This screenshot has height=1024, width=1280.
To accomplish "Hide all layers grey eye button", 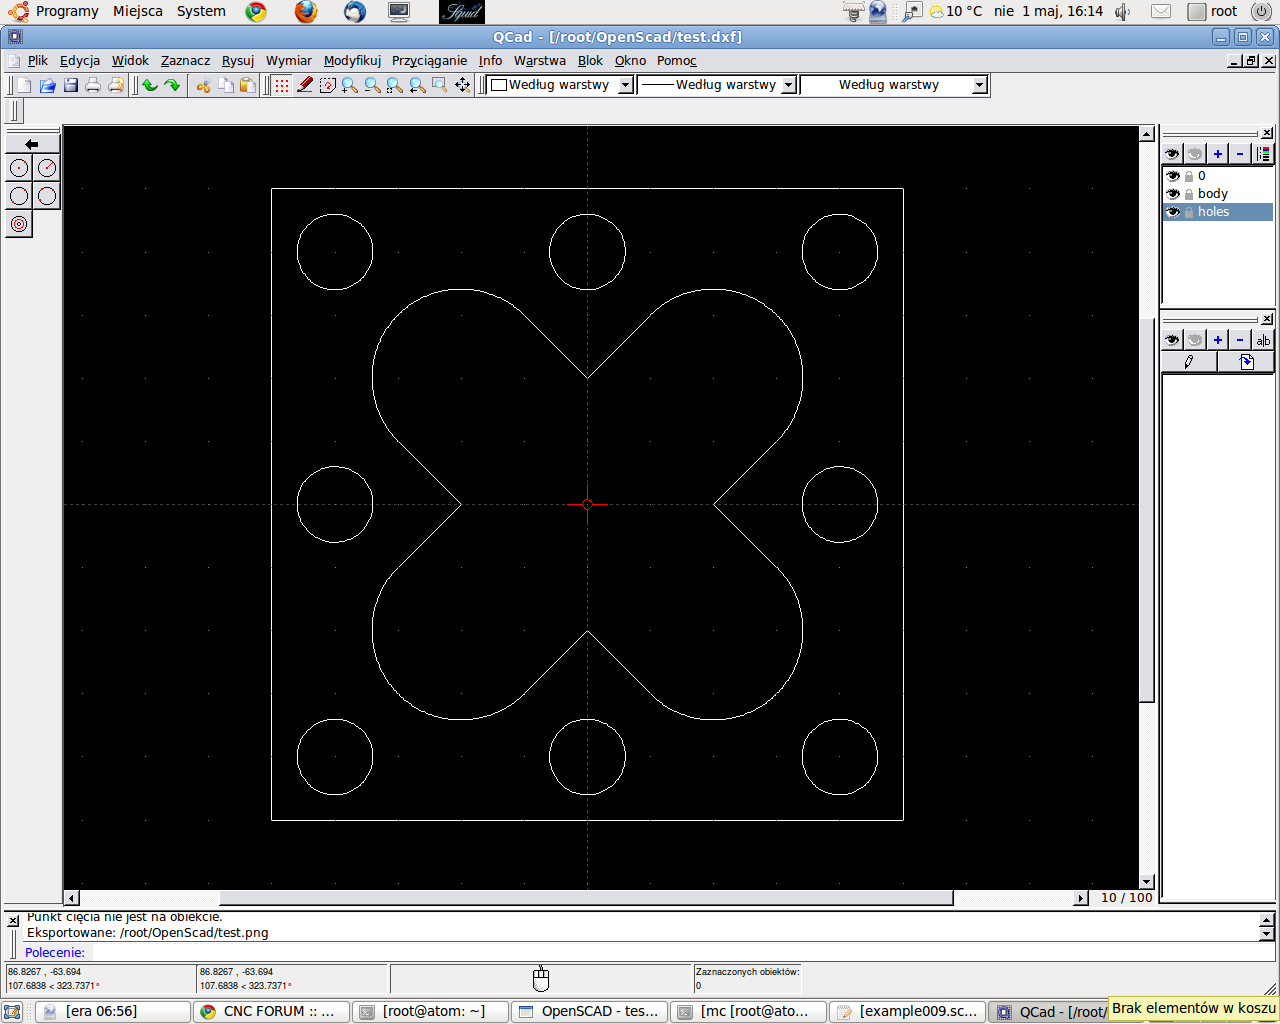I will point(1195,154).
